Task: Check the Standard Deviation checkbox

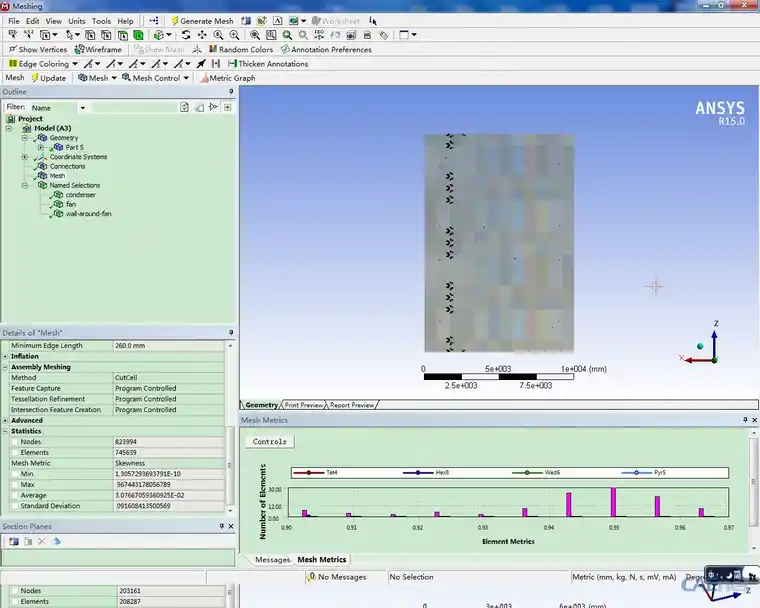Action: click(15, 506)
